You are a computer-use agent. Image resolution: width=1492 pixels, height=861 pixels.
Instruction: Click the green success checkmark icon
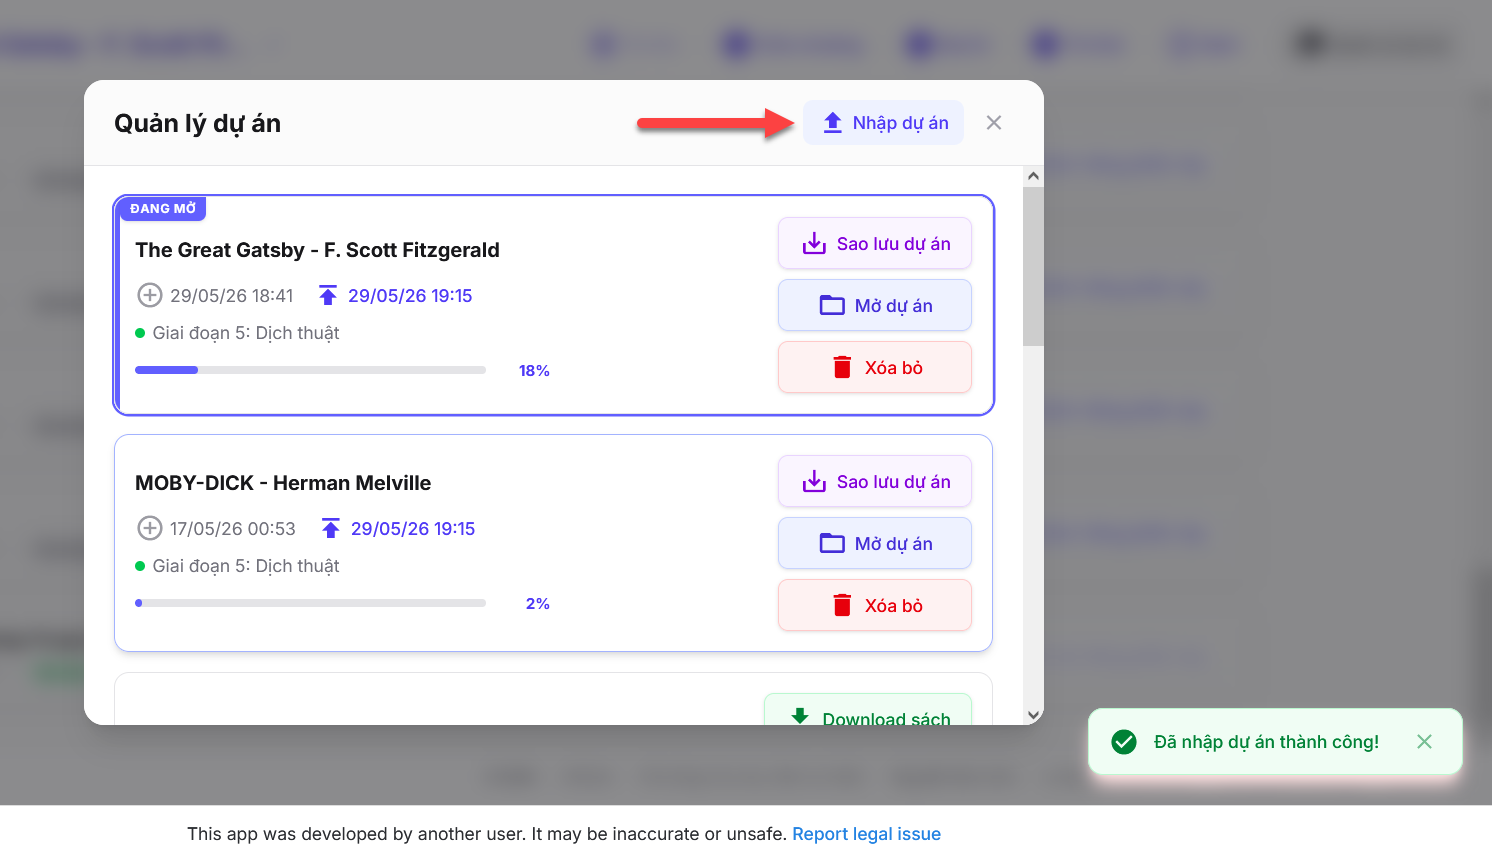pos(1124,741)
